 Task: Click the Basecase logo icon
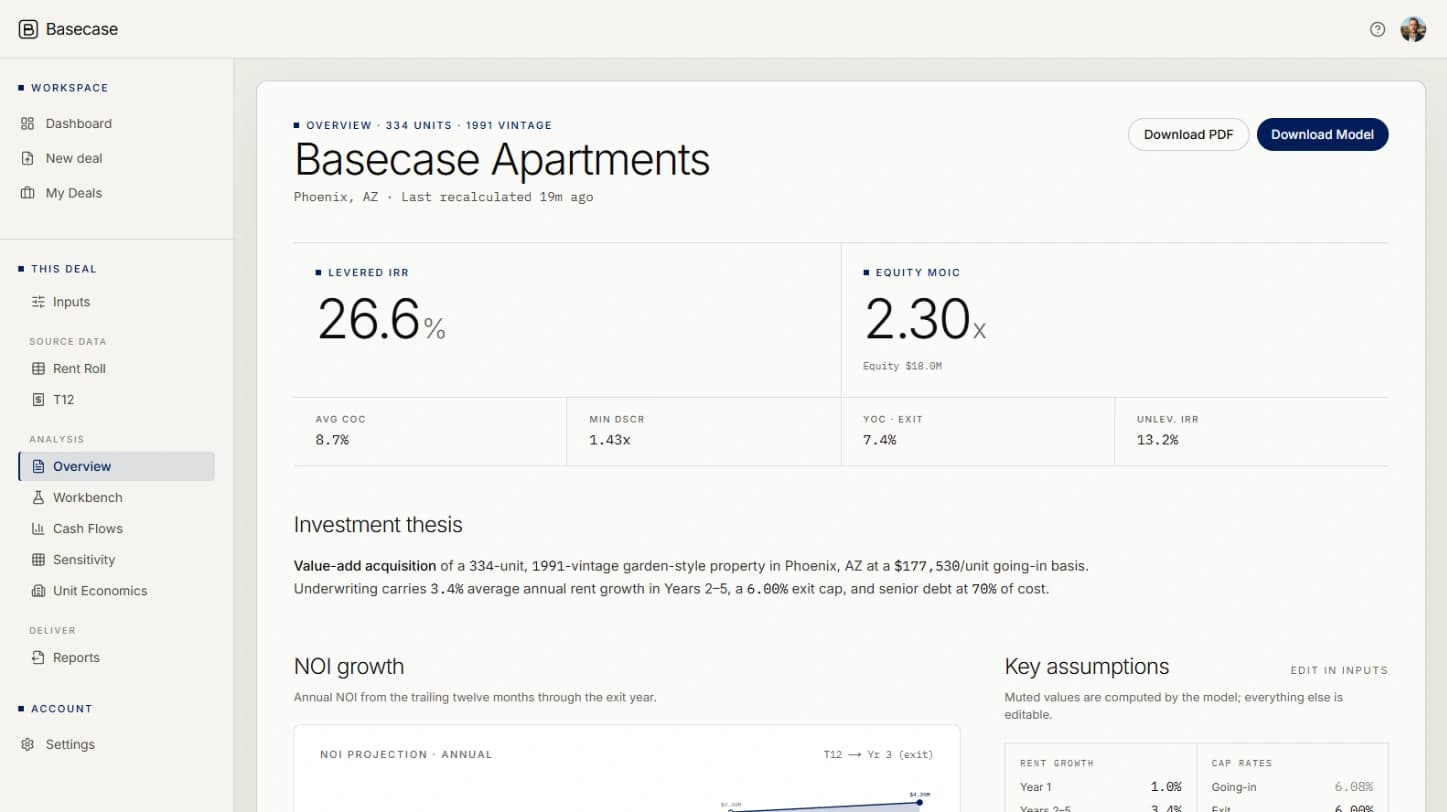[28, 29]
